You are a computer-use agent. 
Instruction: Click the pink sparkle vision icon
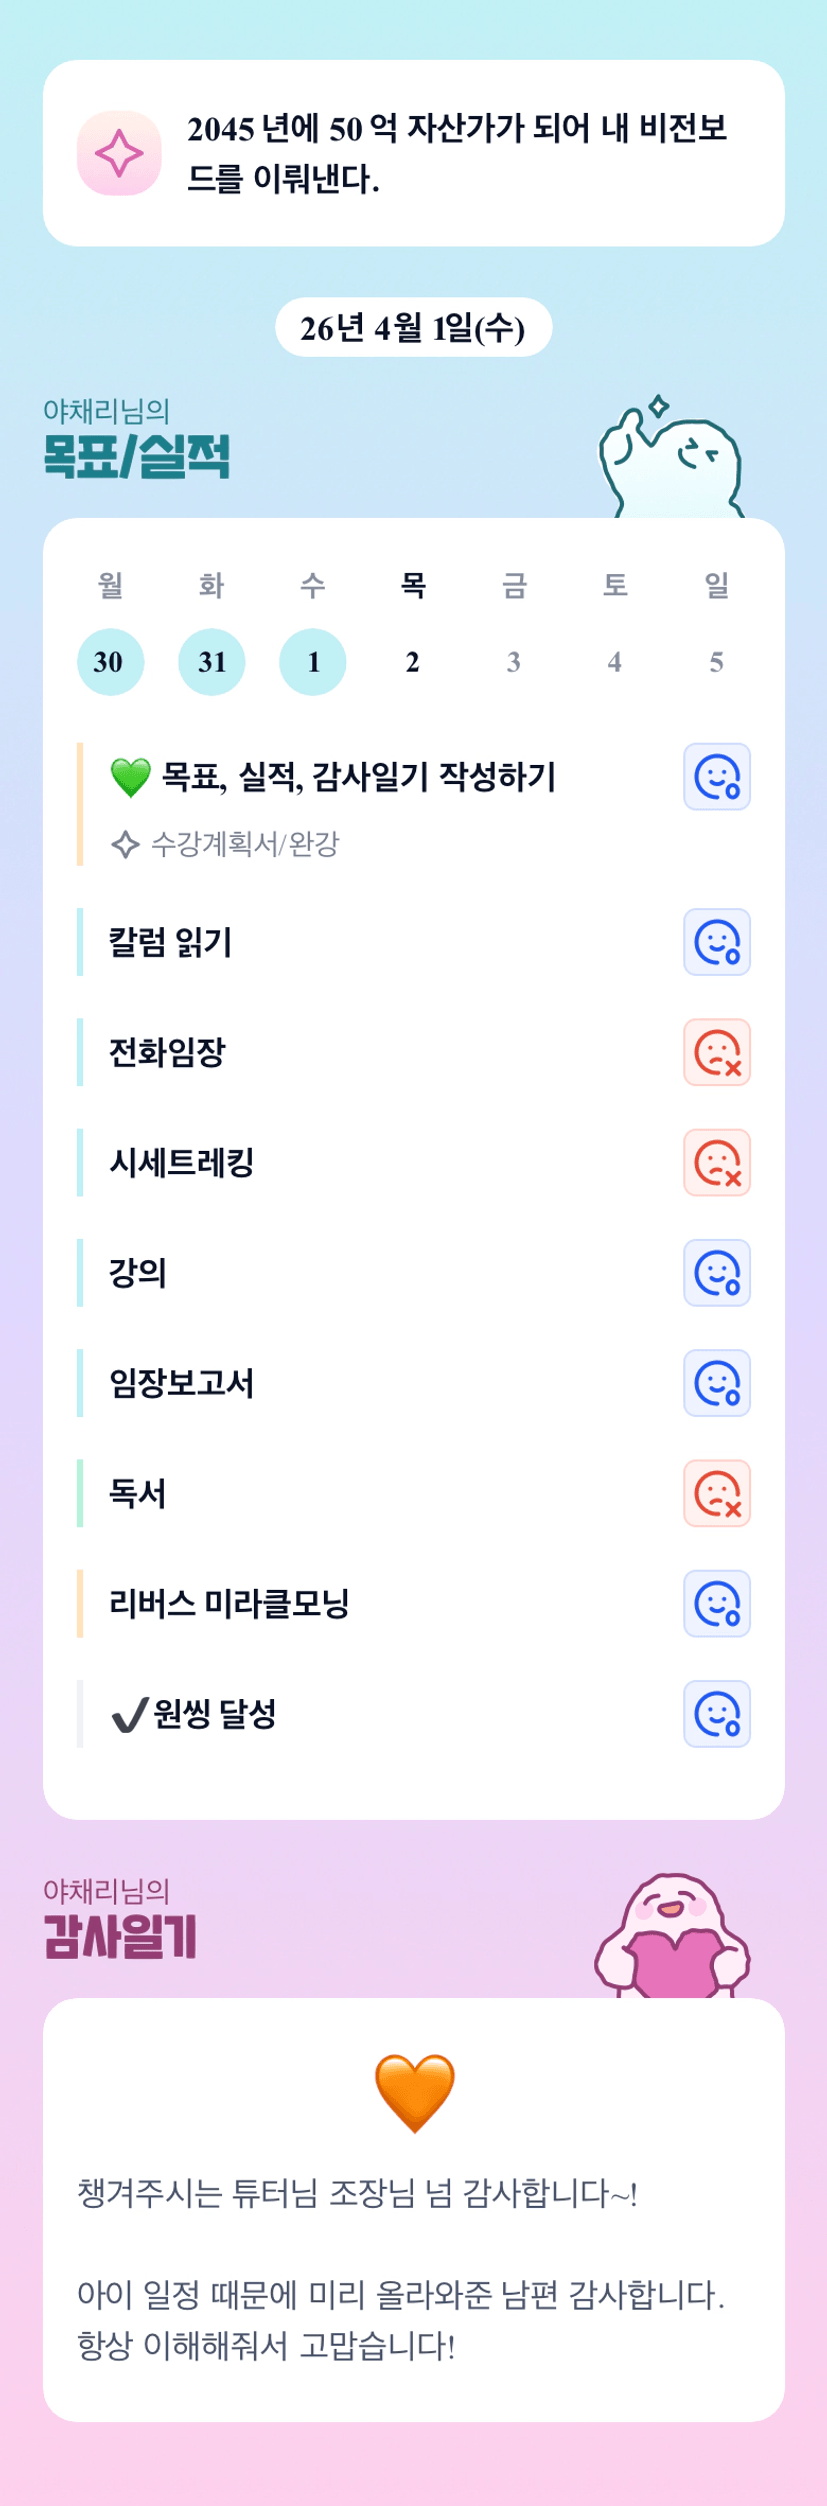point(119,153)
